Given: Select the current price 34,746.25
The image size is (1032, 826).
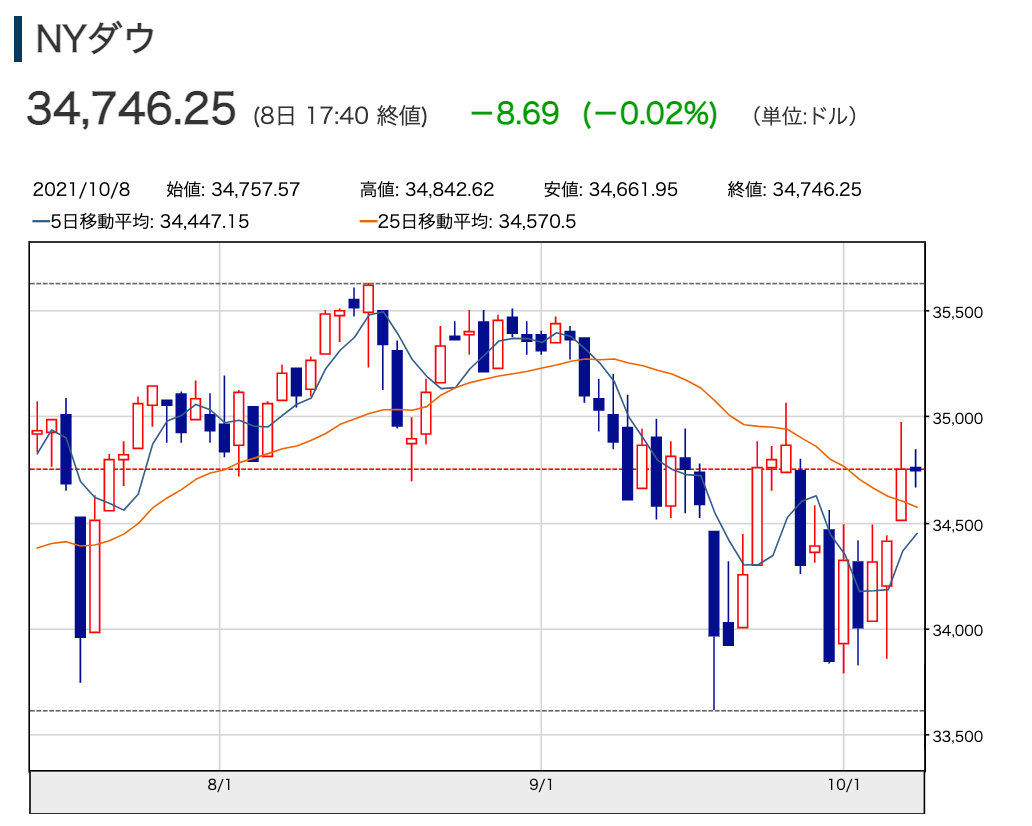Looking at the screenshot, I should 131,109.
